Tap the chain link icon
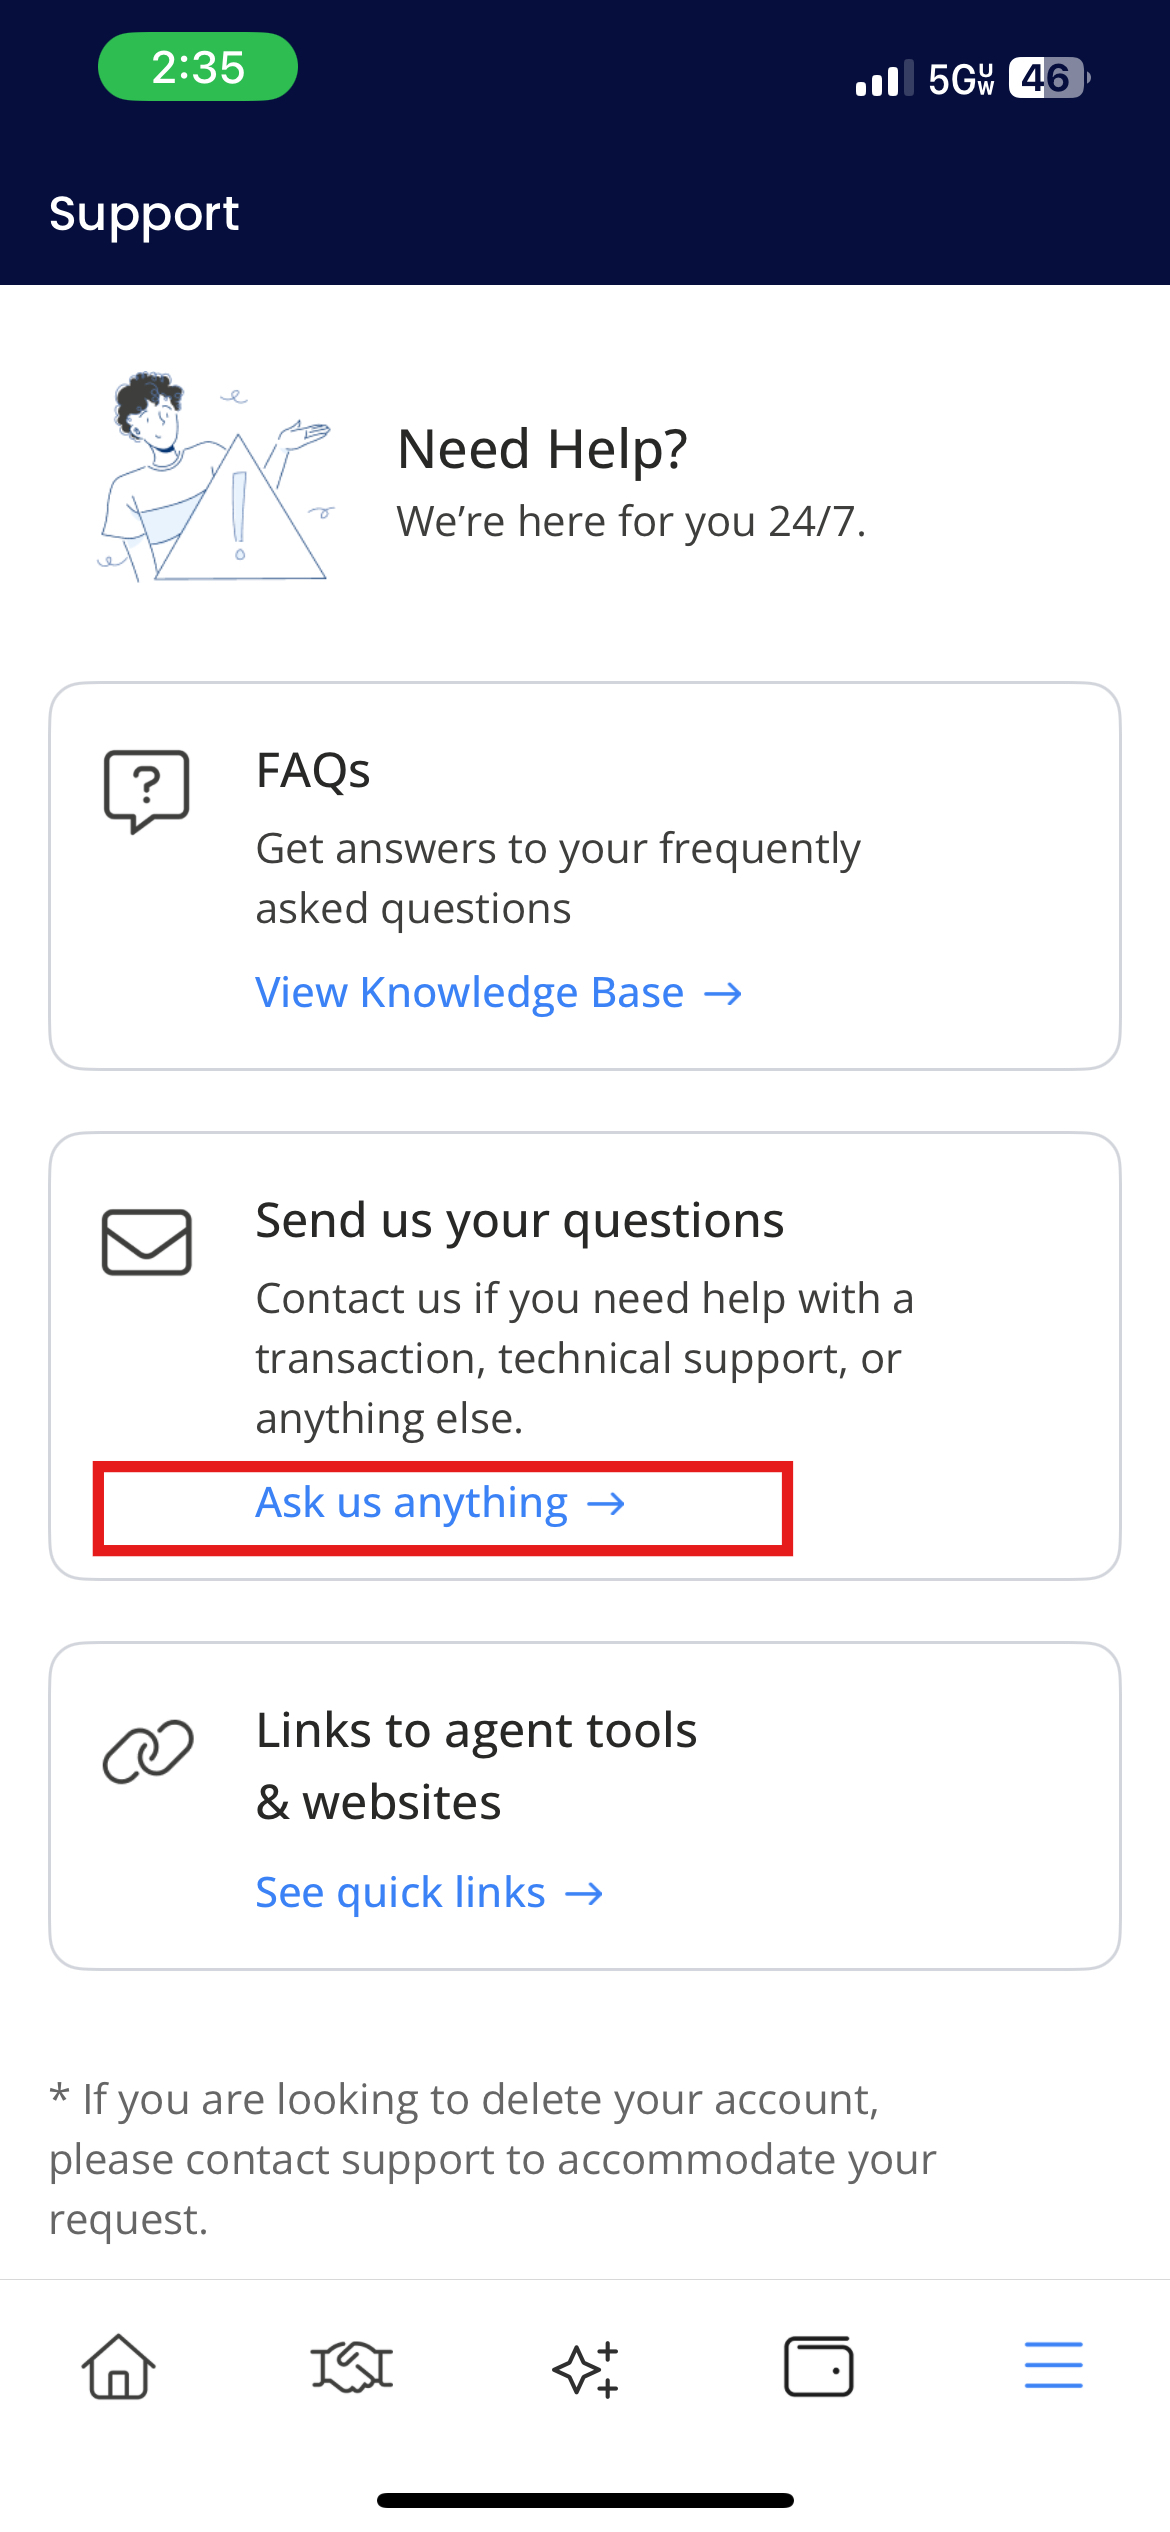Viewport: 1170px width, 2532px height. [148, 1751]
